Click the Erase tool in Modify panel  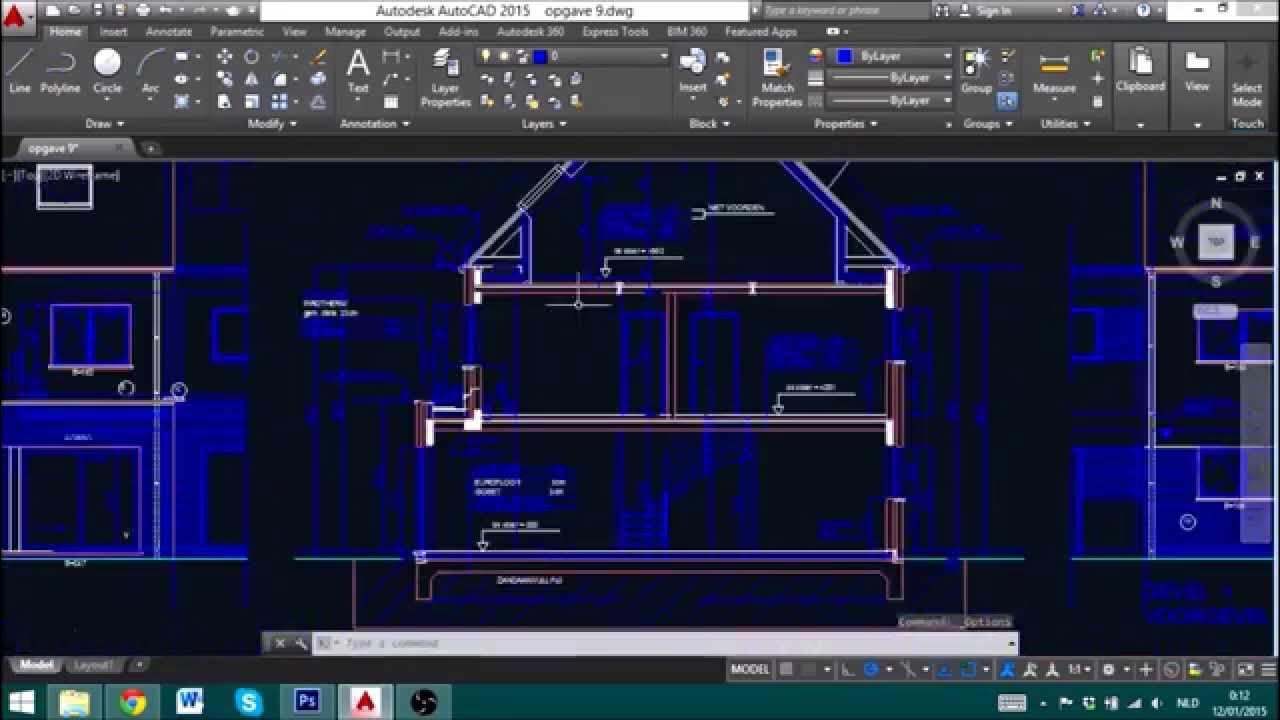(319, 57)
